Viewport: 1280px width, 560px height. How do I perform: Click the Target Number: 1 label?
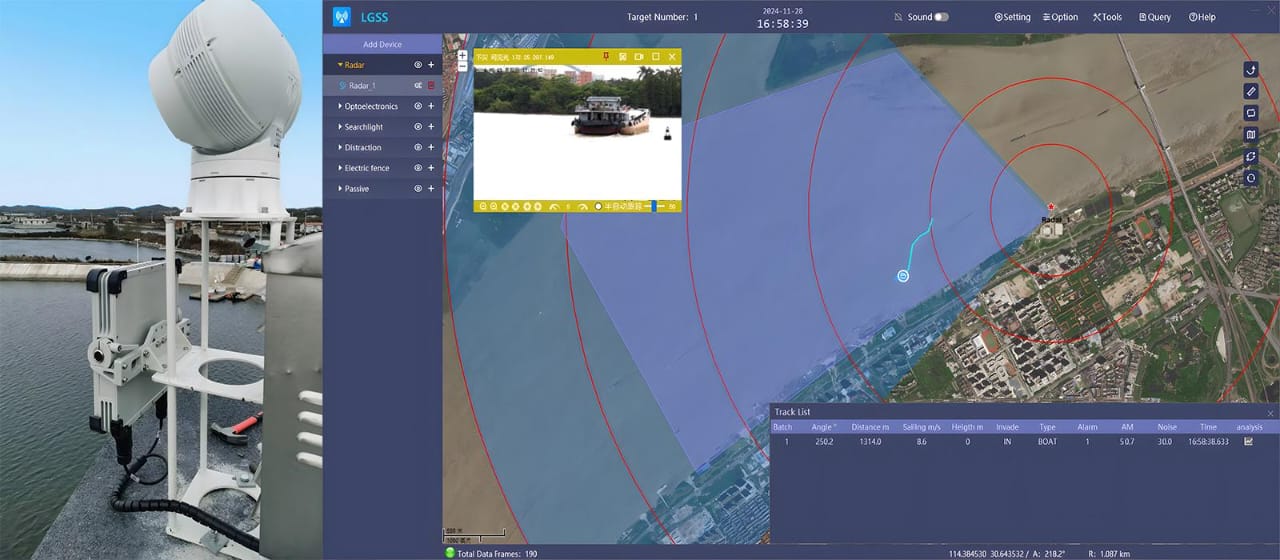coord(662,17)
